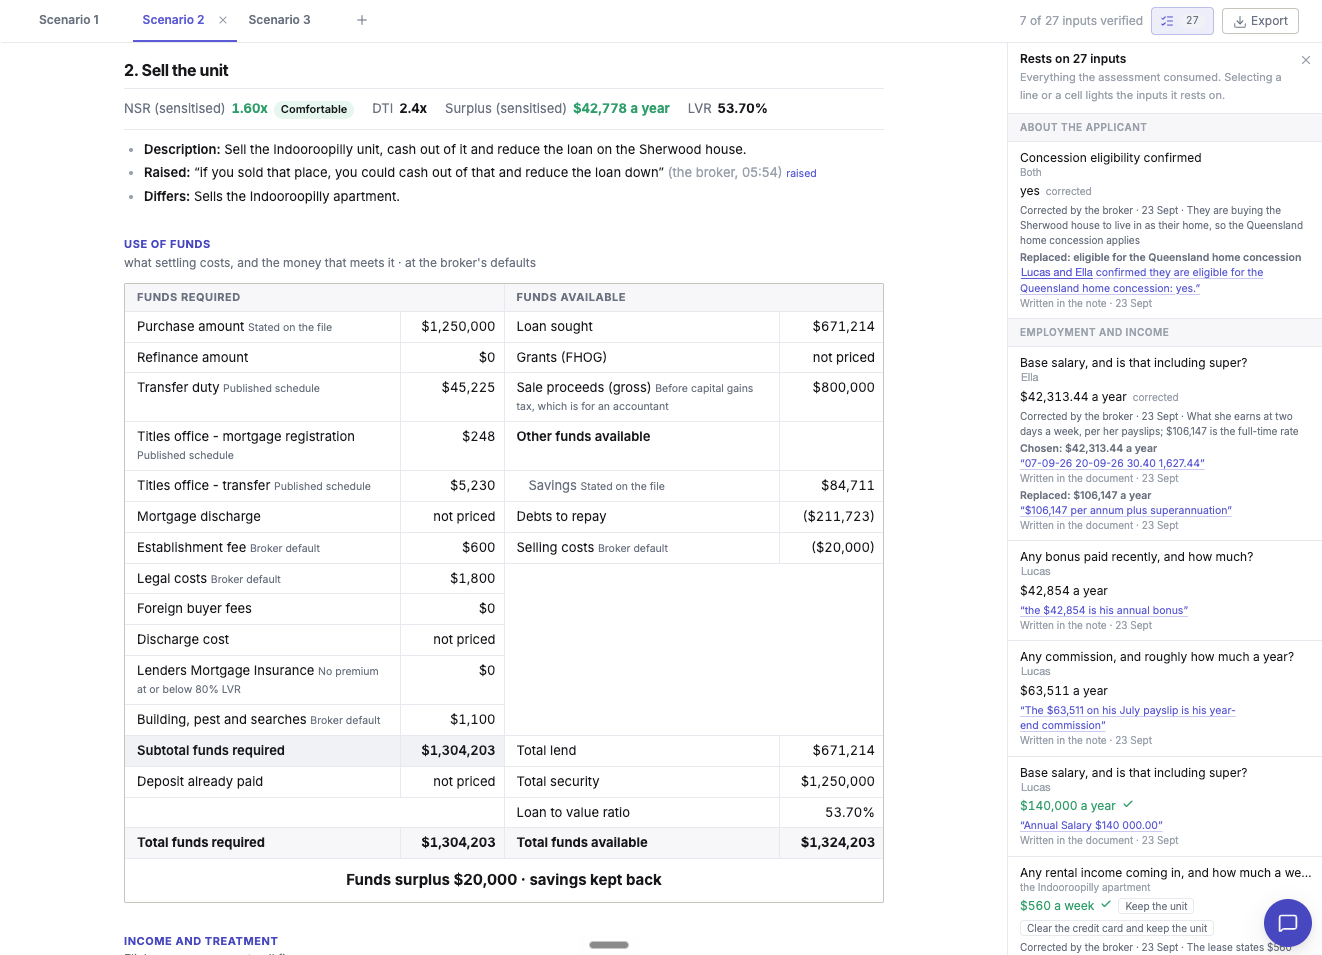Open the chat bubble button
This screenshot has width=1322, height=955.
coord(1288,923)
